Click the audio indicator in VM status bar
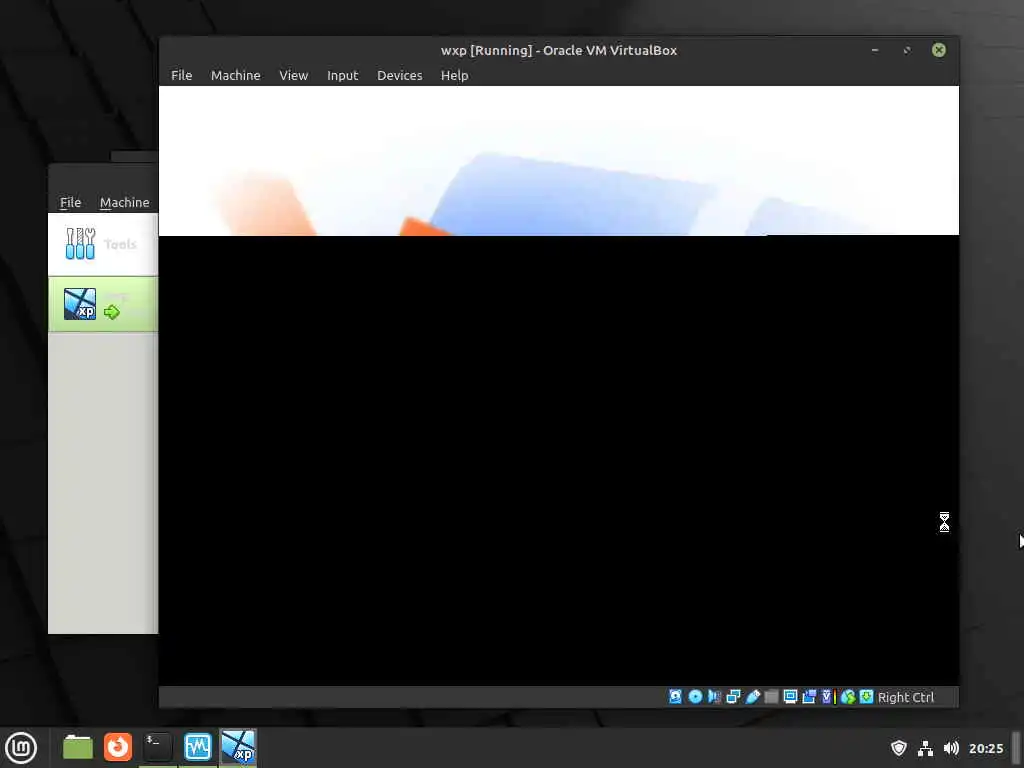This screenshot has height=768, width=1024. pyautogui.click(x=714, y=697)
